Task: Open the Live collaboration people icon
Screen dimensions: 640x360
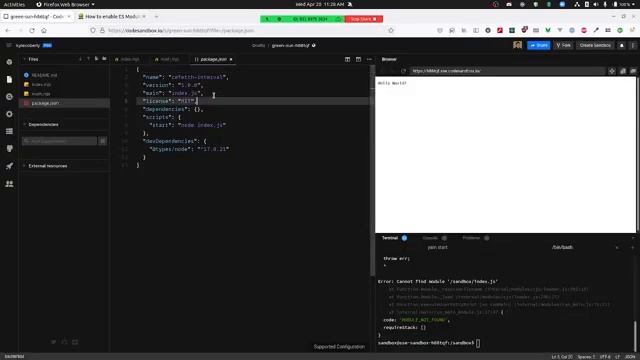Action: pos(9,184)
